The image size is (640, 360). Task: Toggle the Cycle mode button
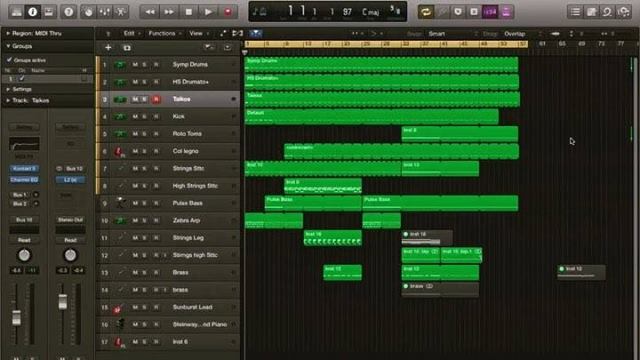tap(426, 12)
